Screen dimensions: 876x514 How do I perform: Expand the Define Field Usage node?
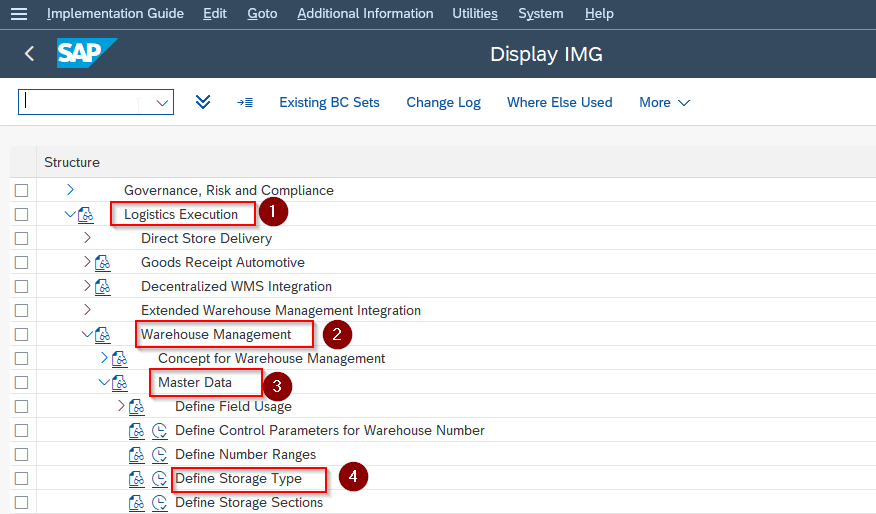[121, 406]
